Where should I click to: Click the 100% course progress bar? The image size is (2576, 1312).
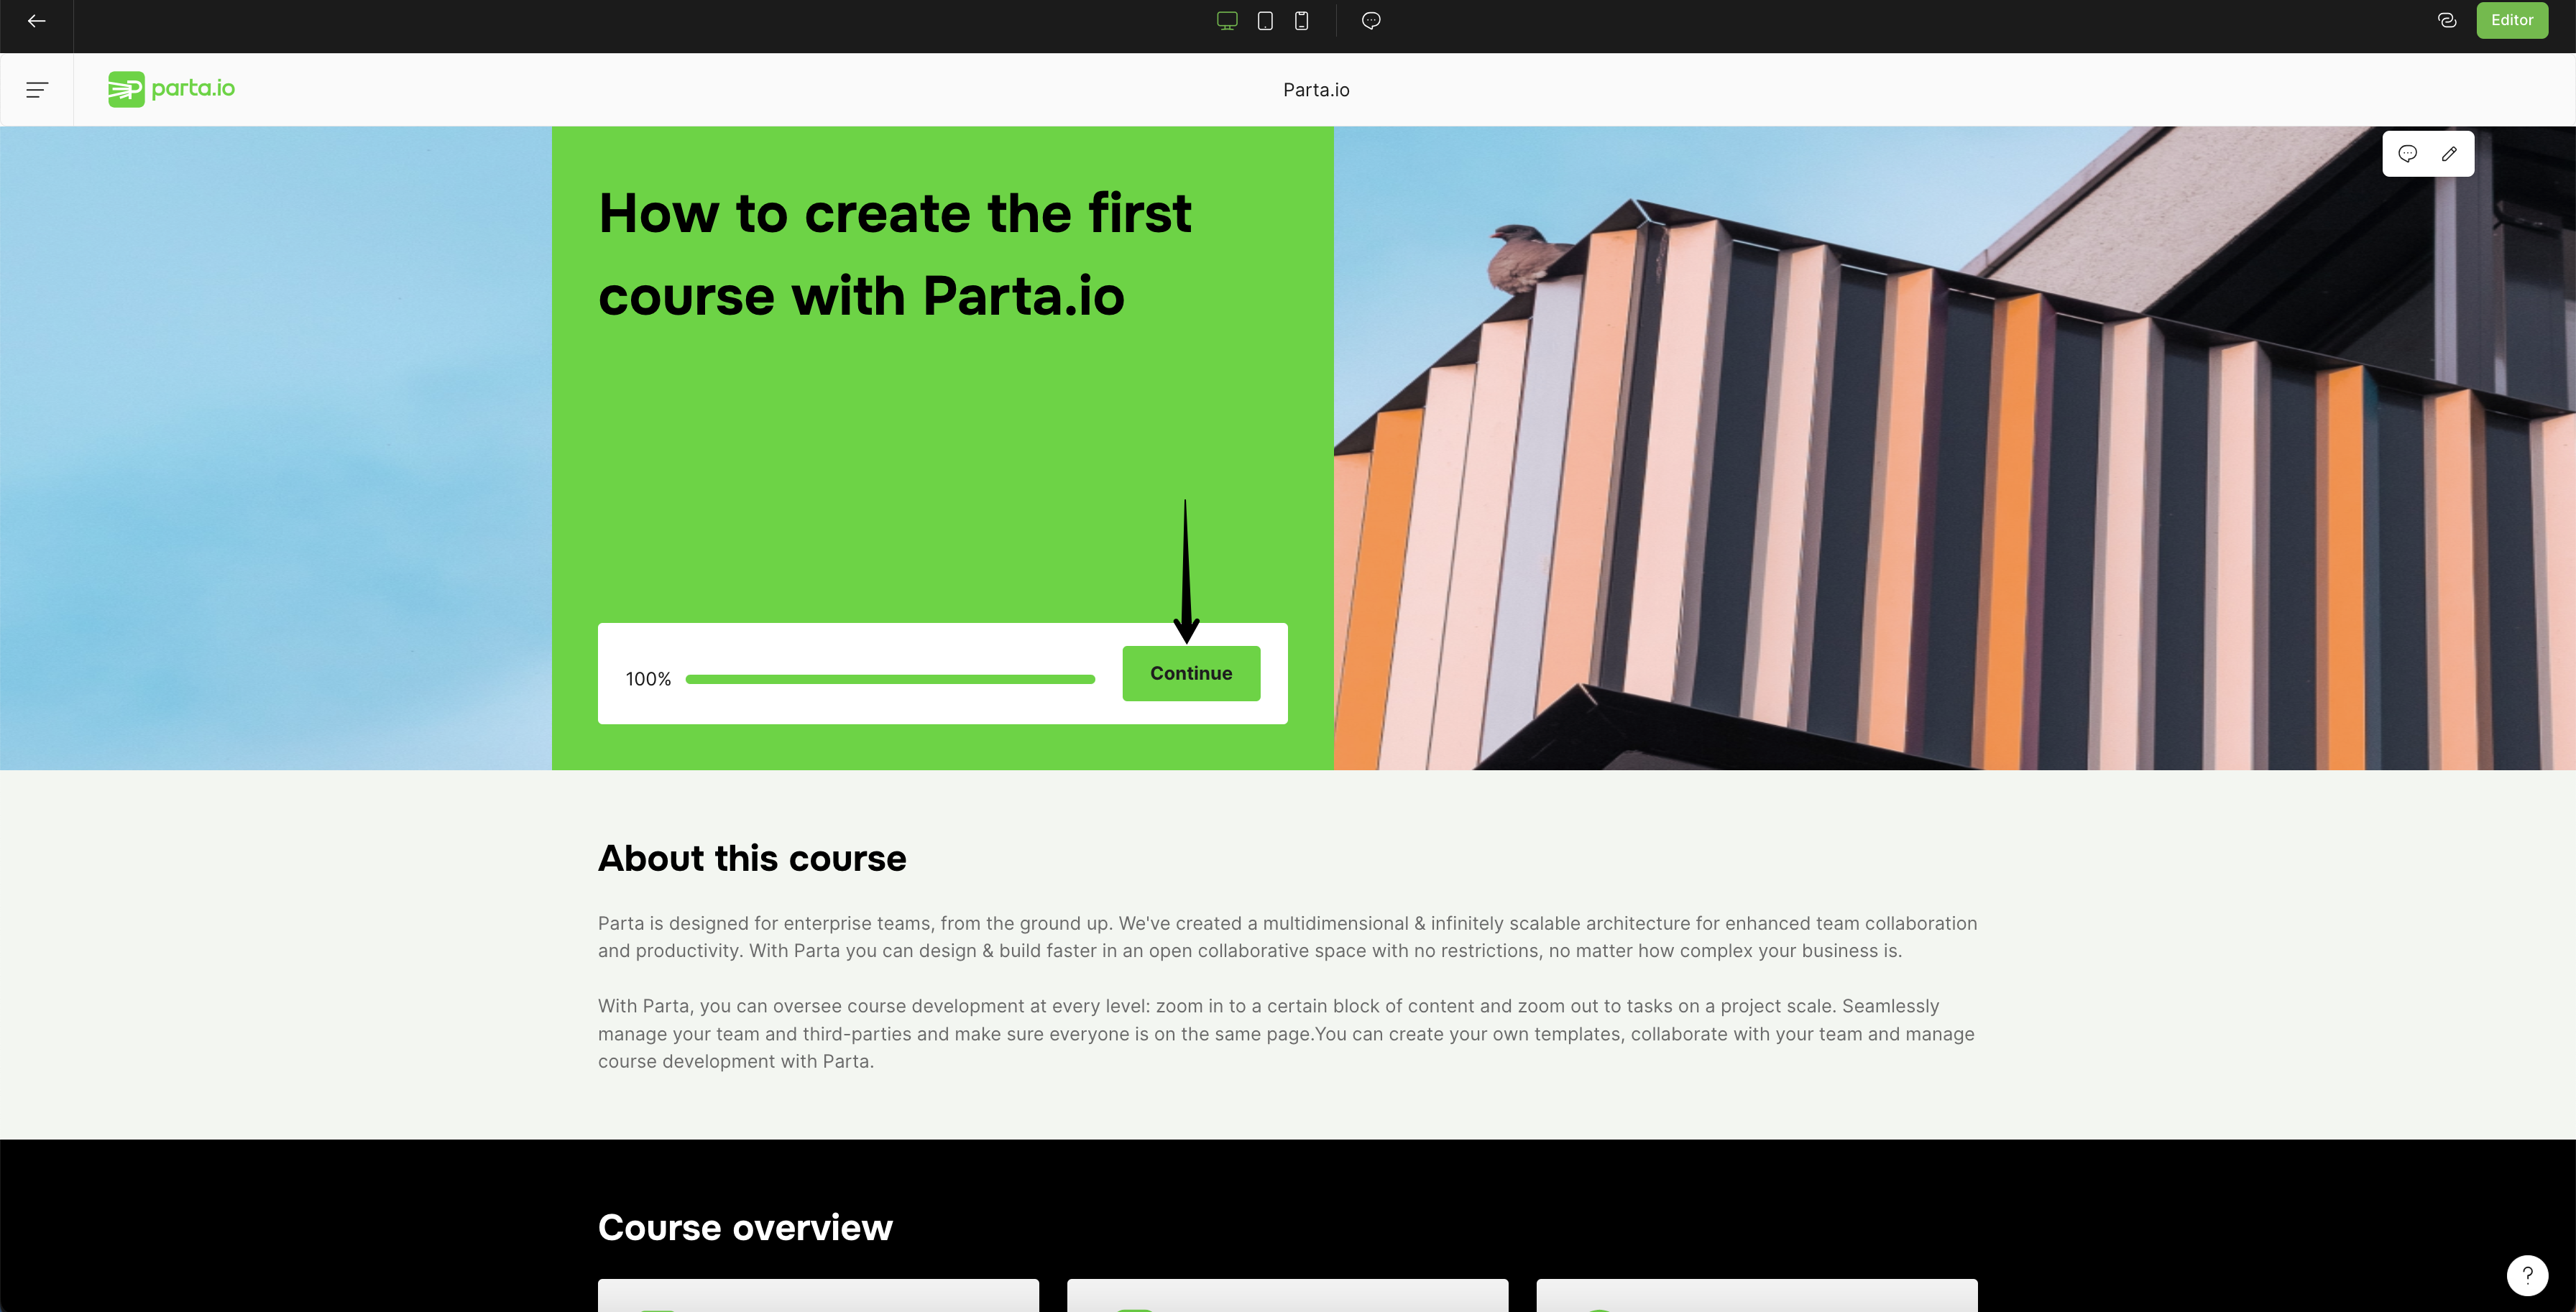[x=889, y=679]
